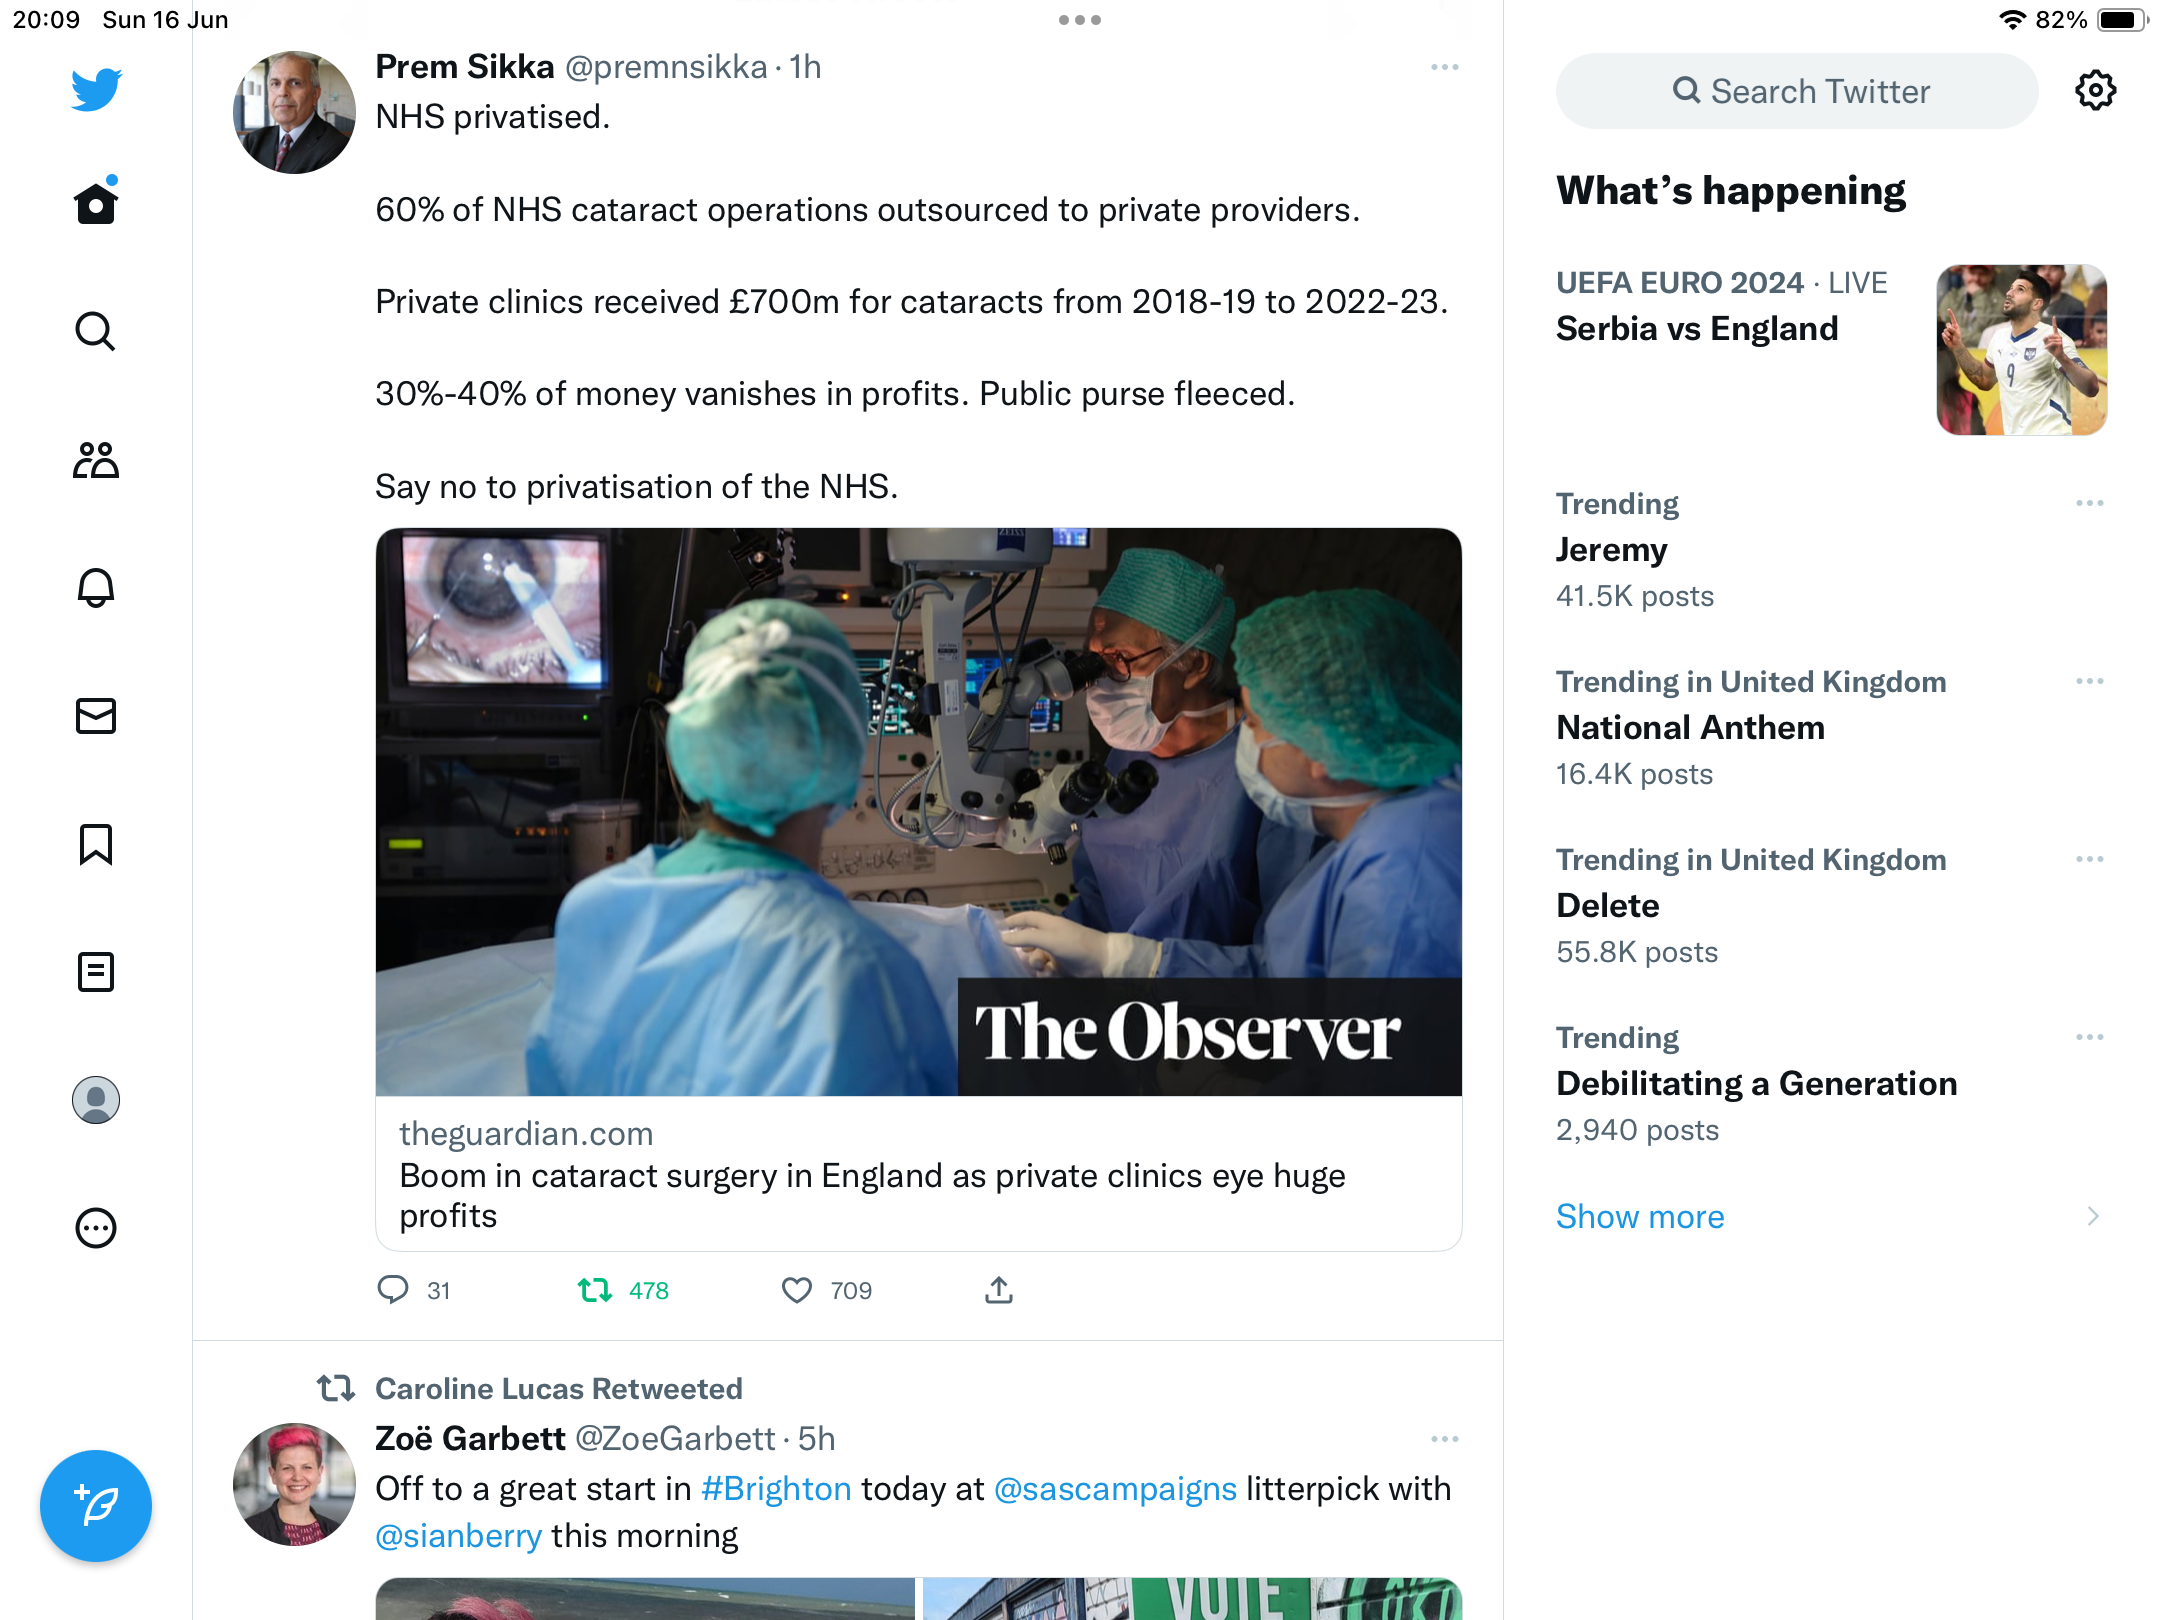The height and width of the screenshot is (1620, 2160).
Task: Click 'theguardian.com' domain text
Action: coord(526,1134)
